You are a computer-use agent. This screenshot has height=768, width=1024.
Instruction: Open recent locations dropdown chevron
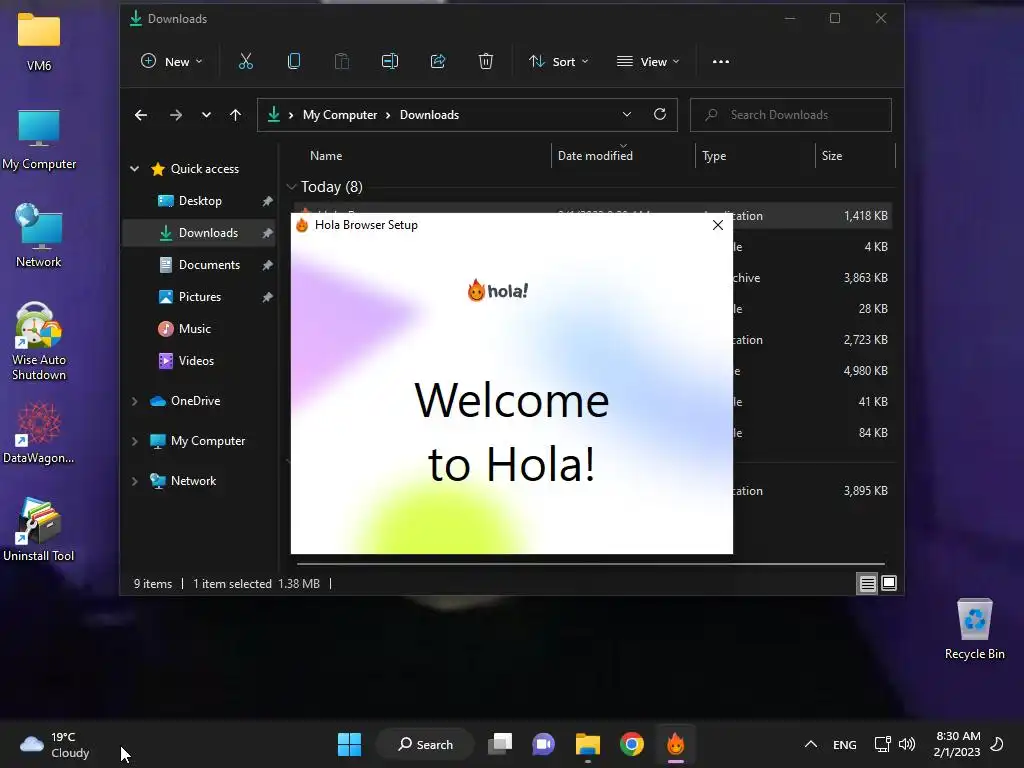tap(206, 115)
